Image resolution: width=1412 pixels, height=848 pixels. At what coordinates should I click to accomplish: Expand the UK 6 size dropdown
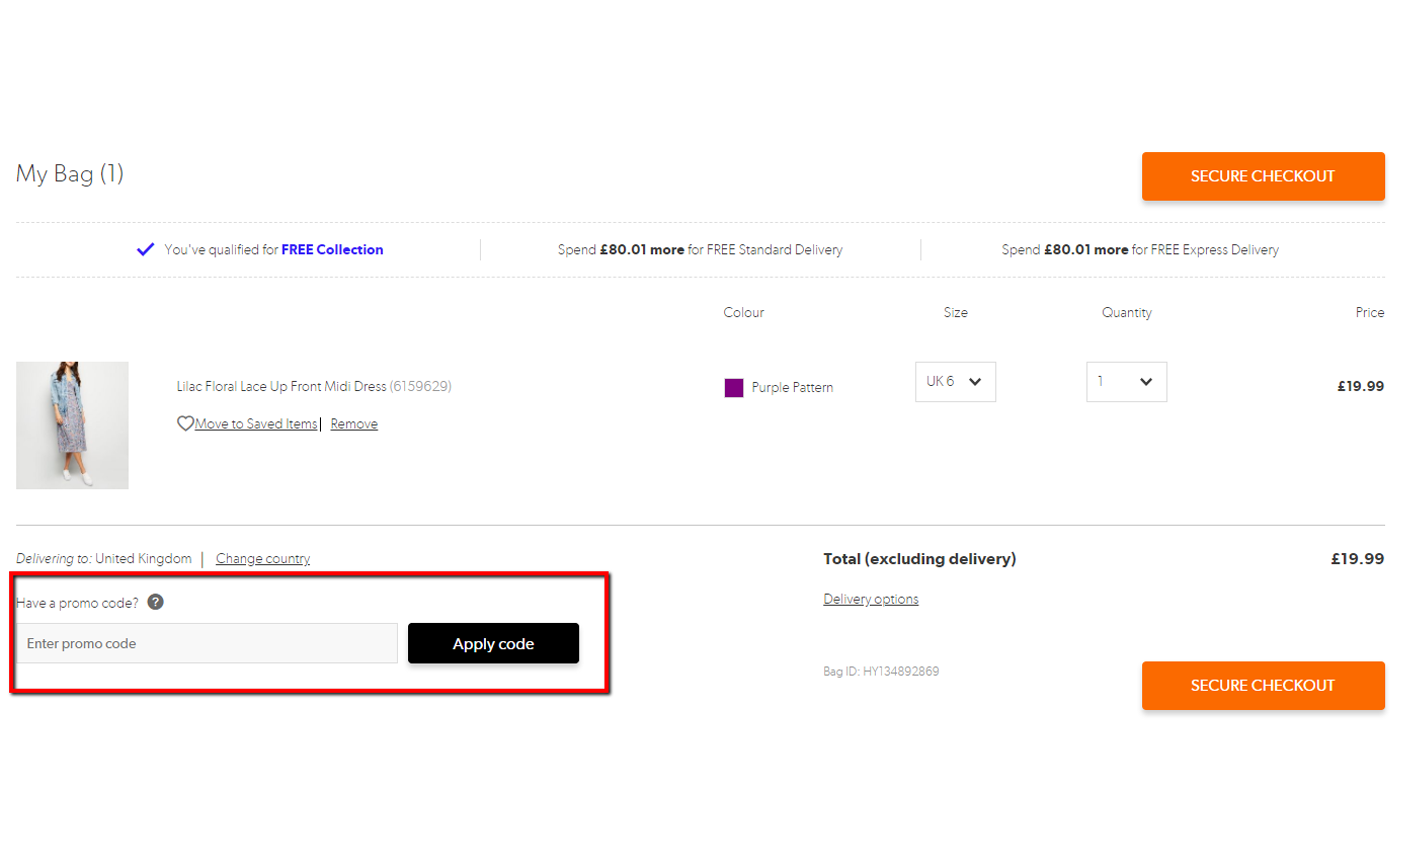coord(955,382)
